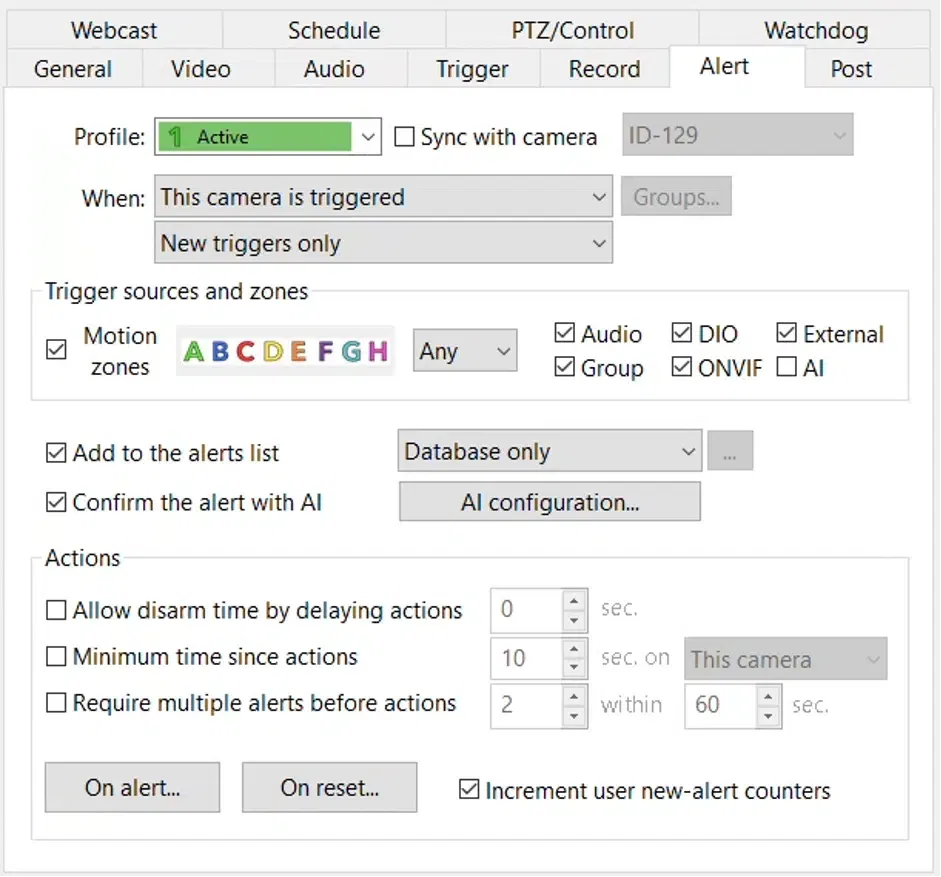Screen dimensions: 941x877
Task: Select motion zone A letter icon
Action: pos(194,352)
